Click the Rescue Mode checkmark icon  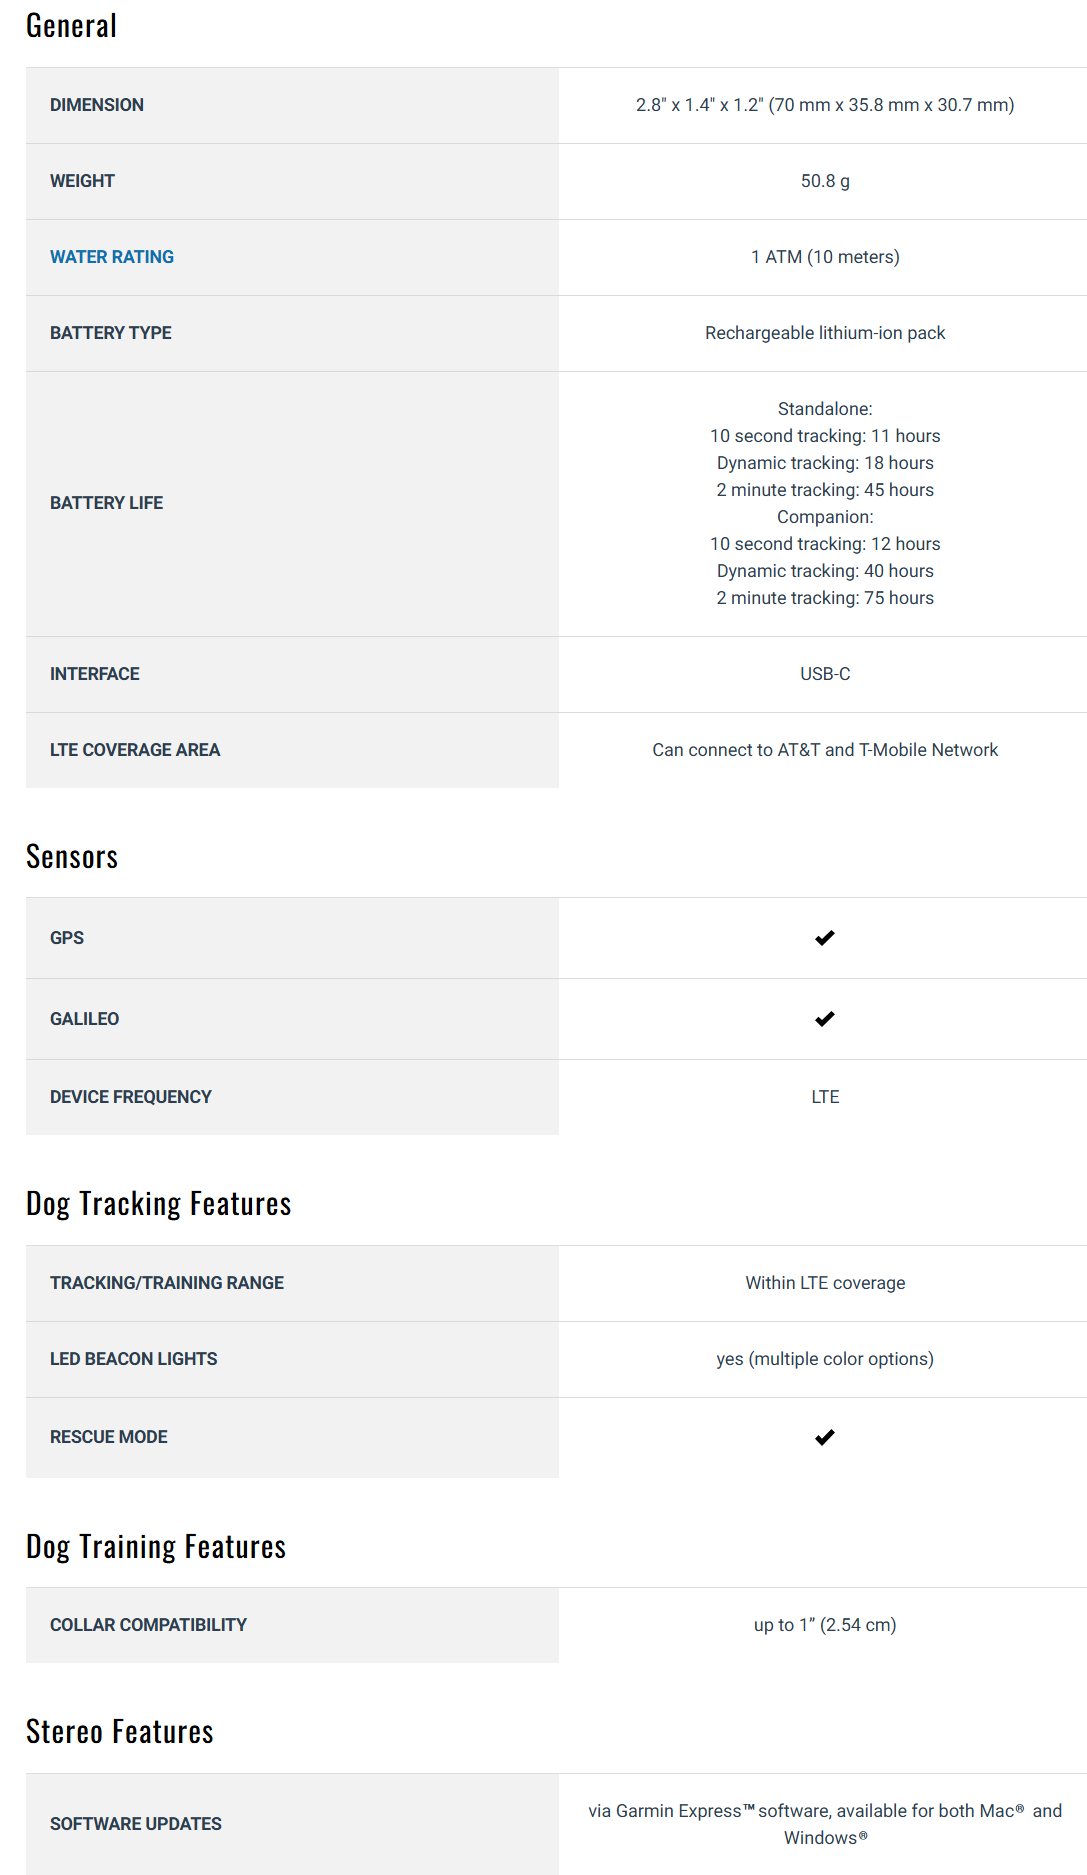(825, 1437)
